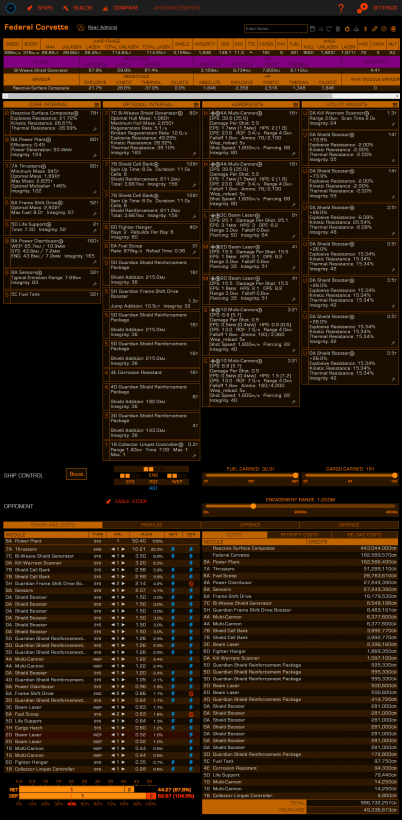
Task: Click the reload build circular arrow icon
Action: (x=329, y=29)
